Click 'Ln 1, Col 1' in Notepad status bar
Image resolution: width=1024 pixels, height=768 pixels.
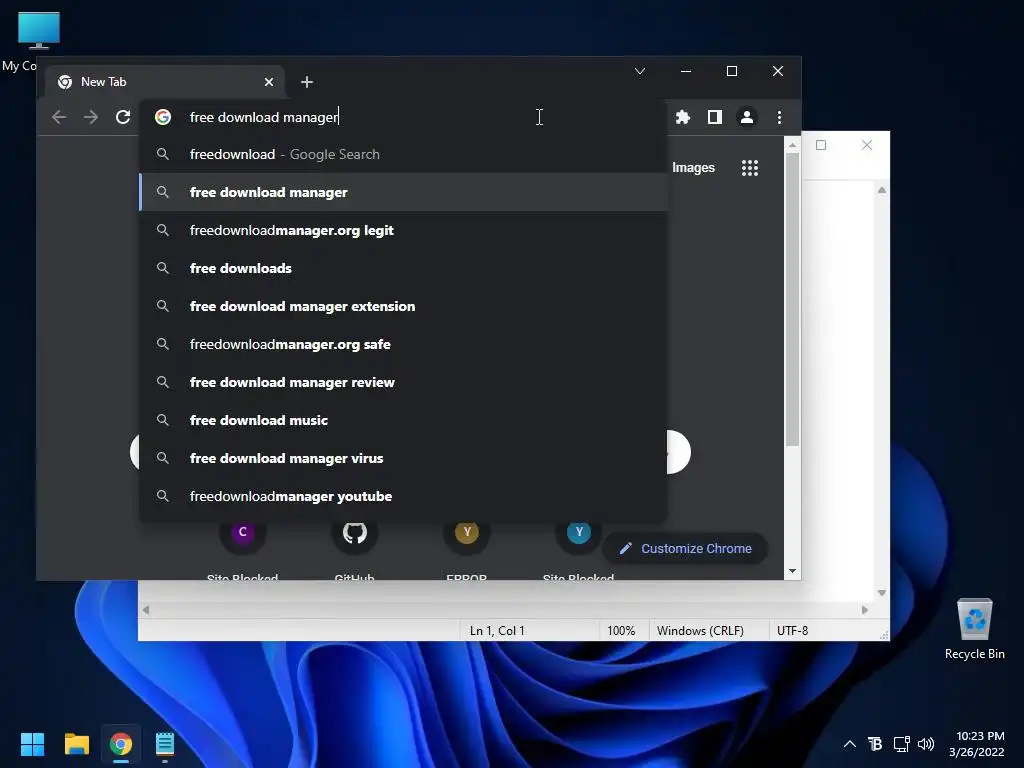[x=496, y=631]
